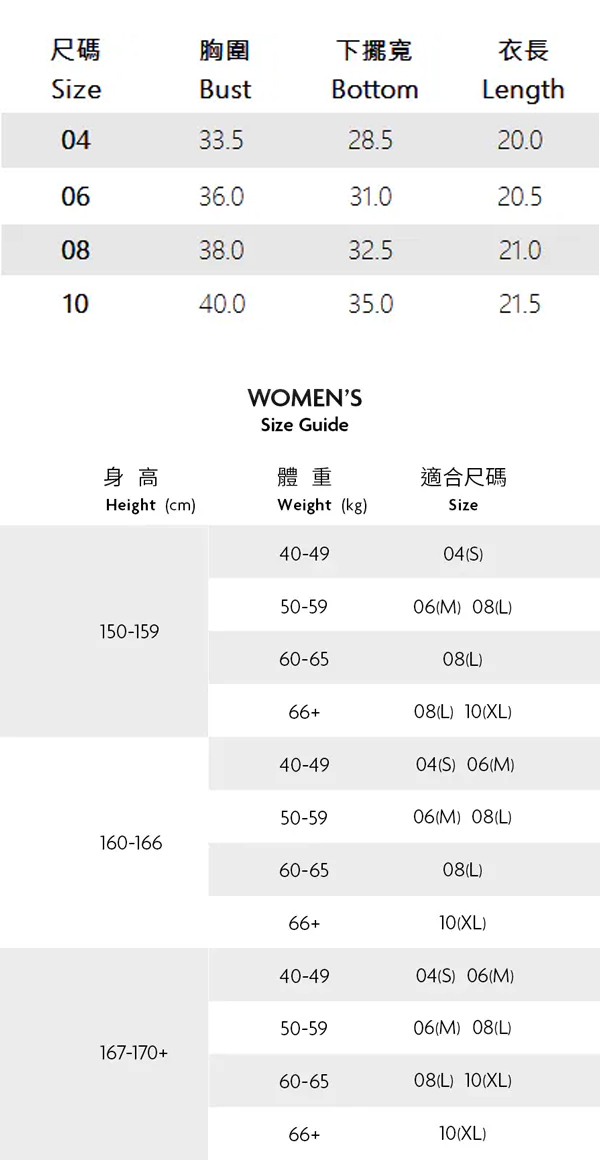This screenshot has height=1160, width=600.
Task: Select the length value 21.5
Action: (520, 304)
